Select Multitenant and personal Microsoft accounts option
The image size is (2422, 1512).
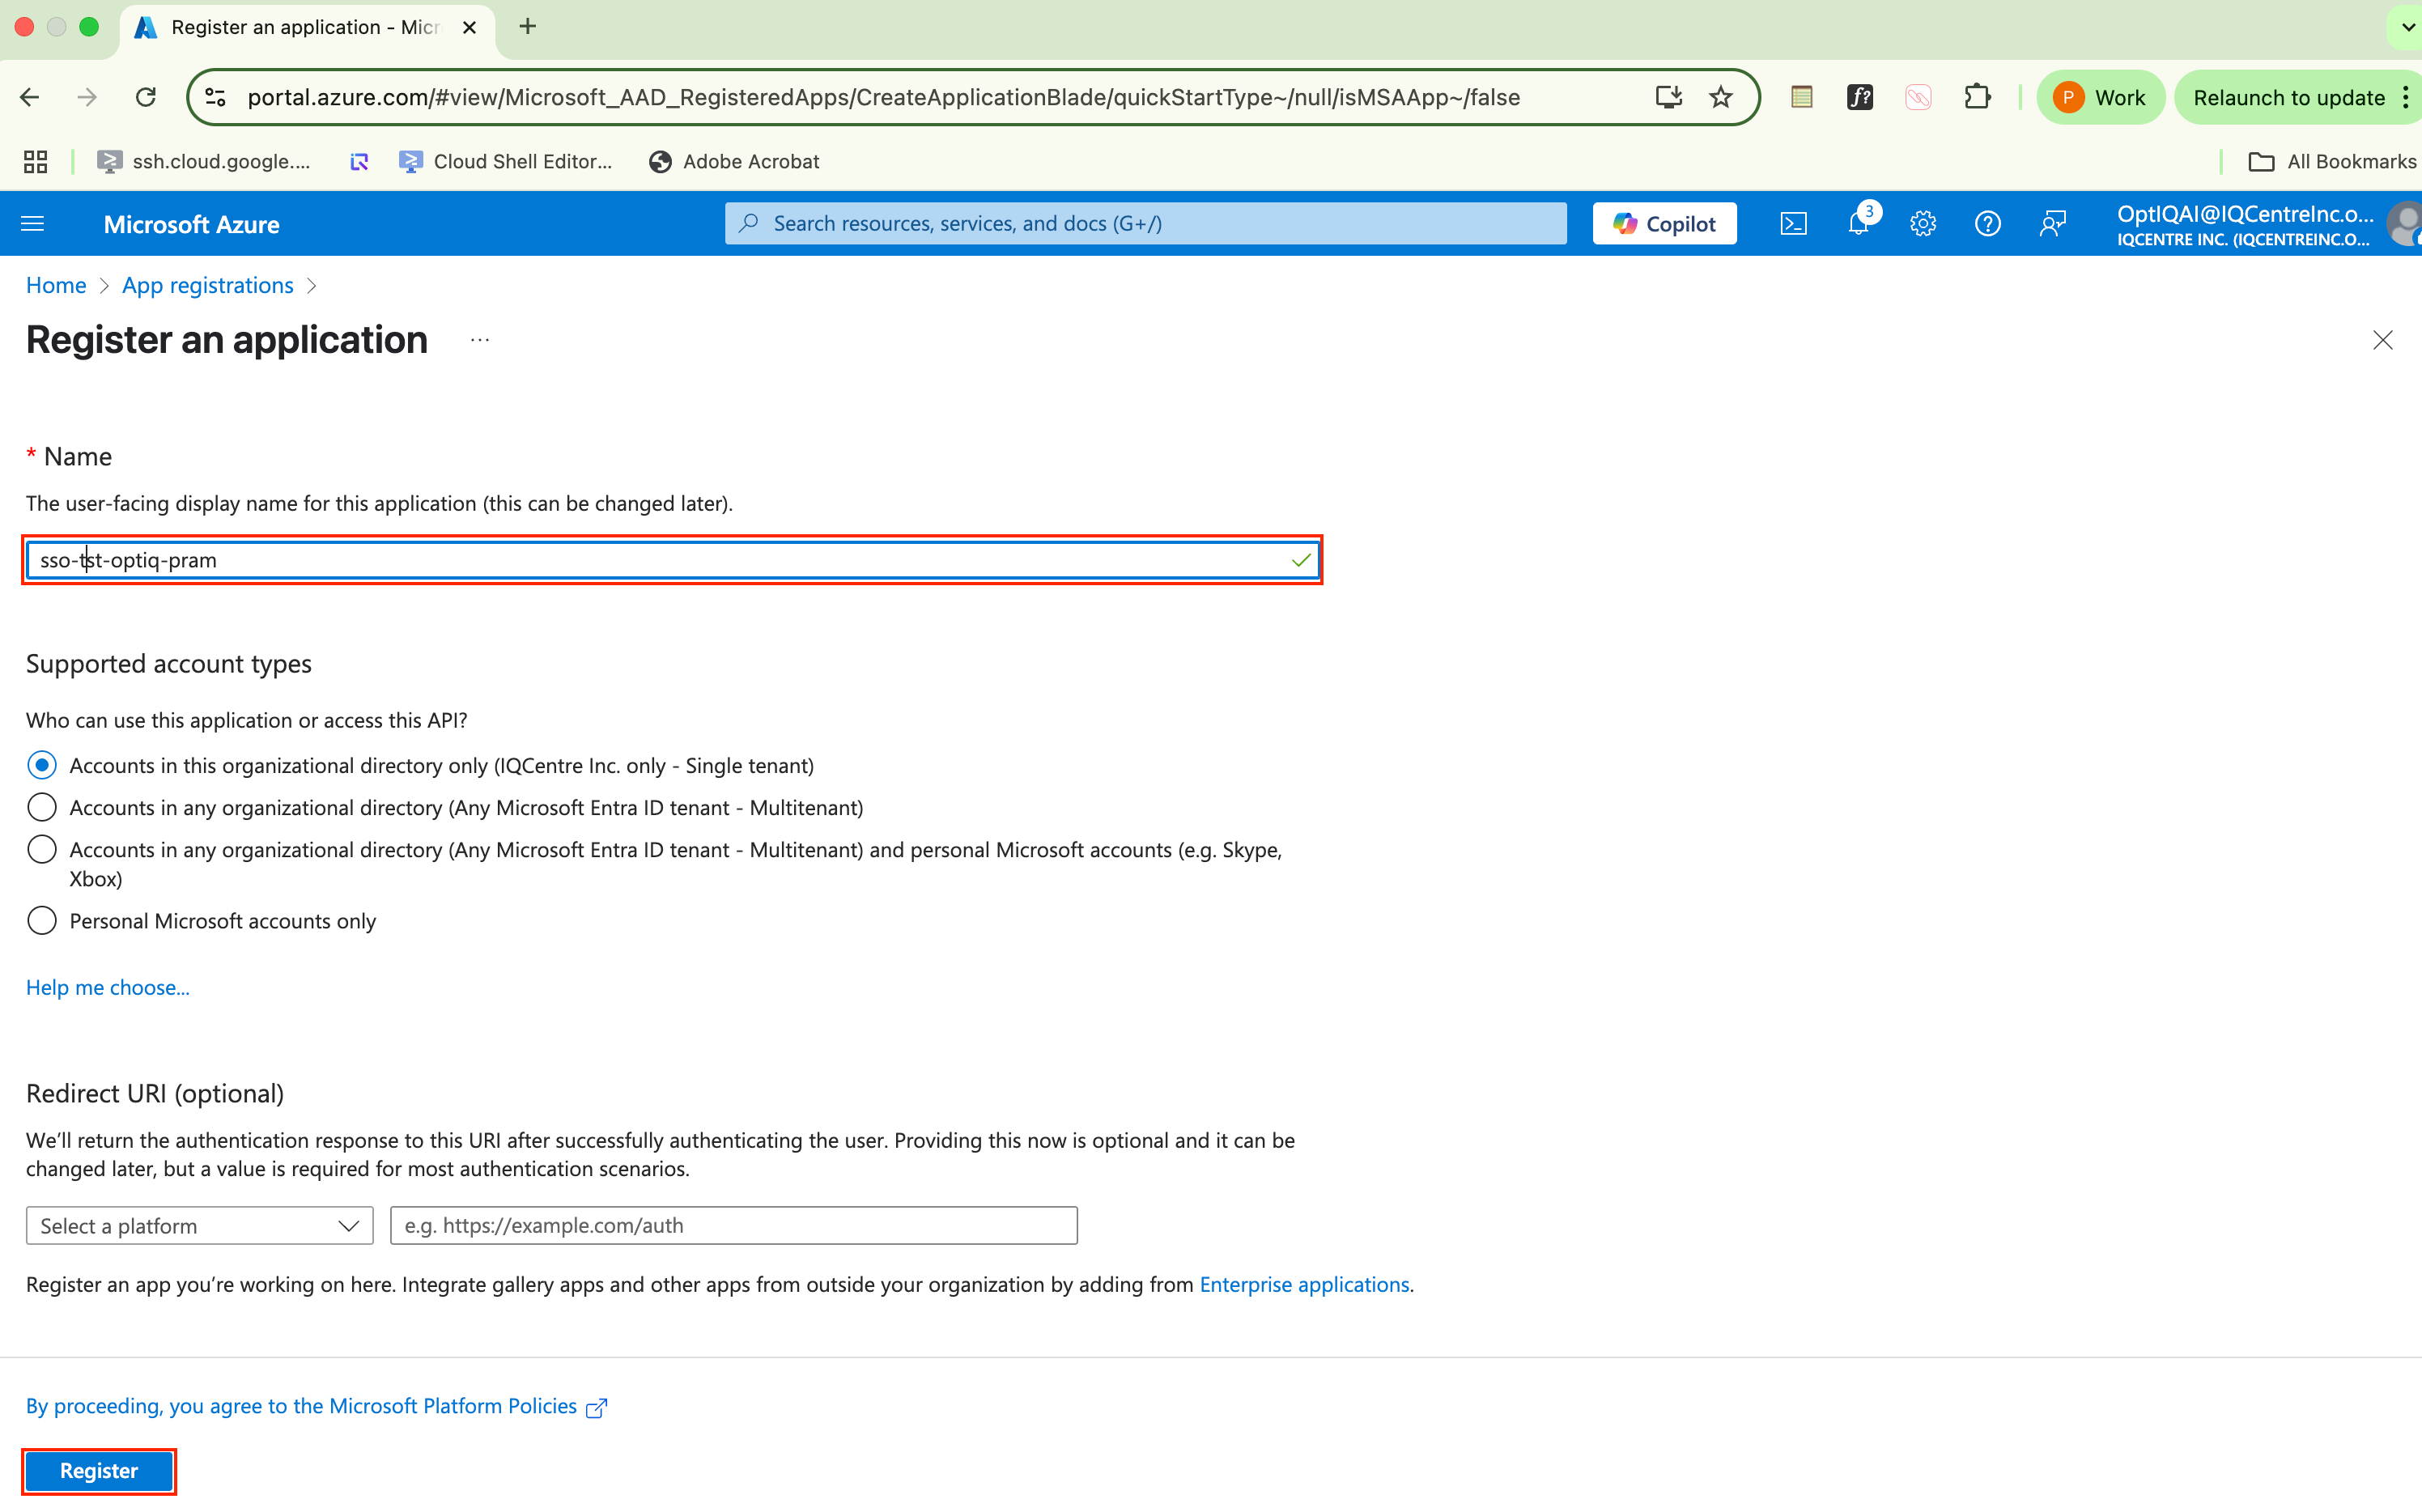pyautogui.click(x=42, y=849)
